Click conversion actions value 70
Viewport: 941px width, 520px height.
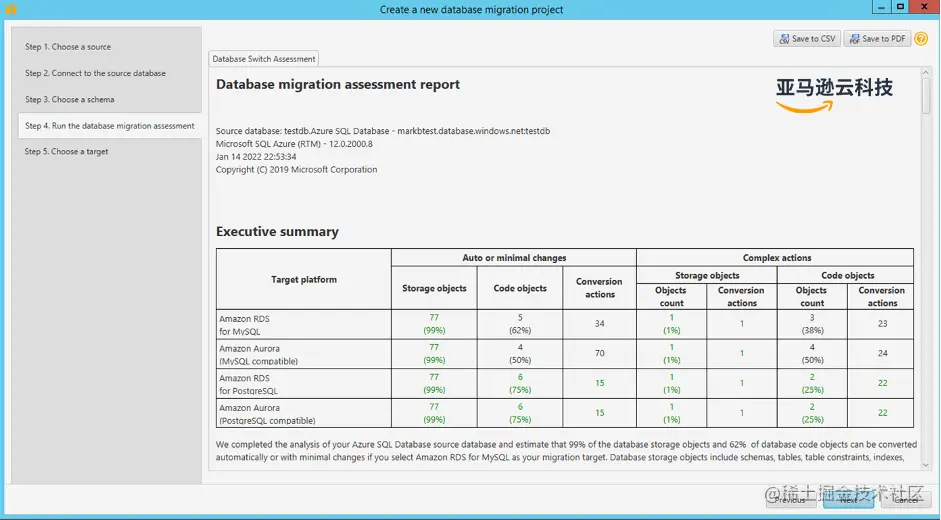pyautogui.click(x=600, y=353)
